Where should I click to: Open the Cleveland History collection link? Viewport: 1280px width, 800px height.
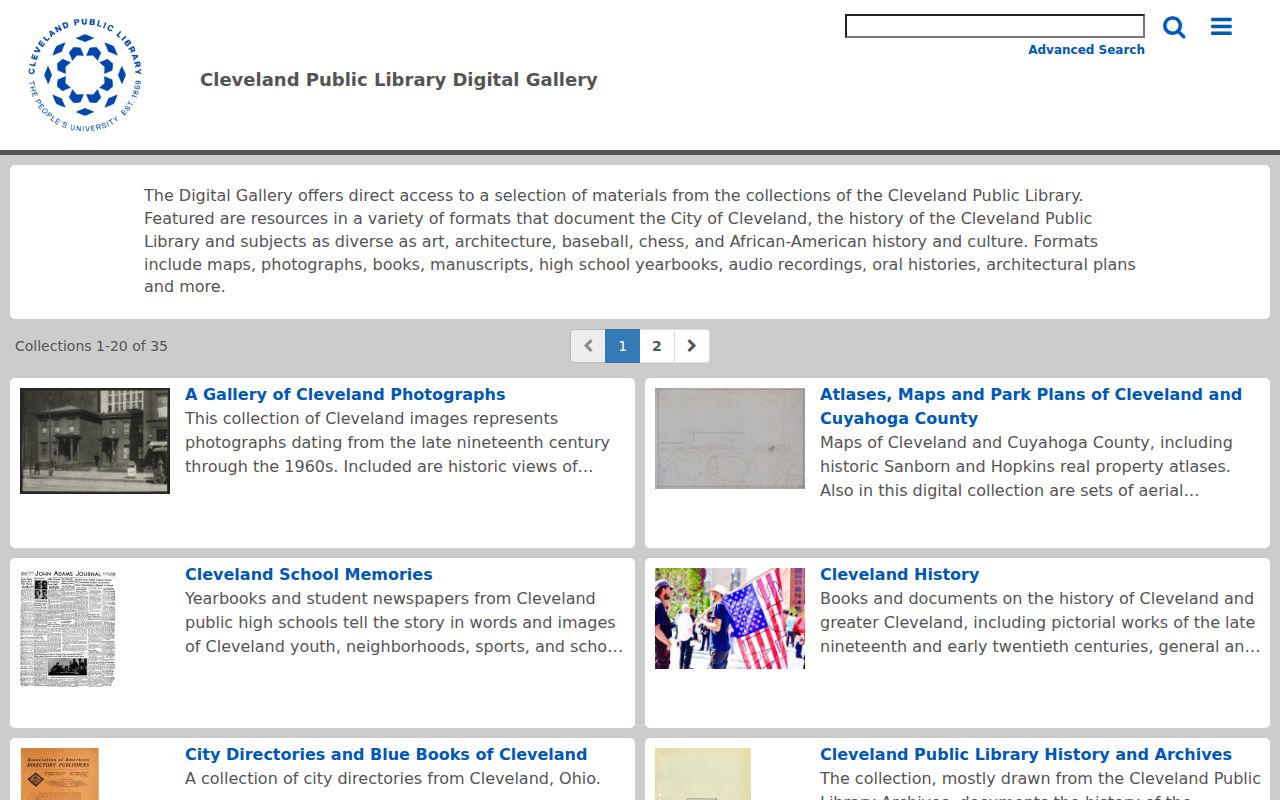point(899,574)
